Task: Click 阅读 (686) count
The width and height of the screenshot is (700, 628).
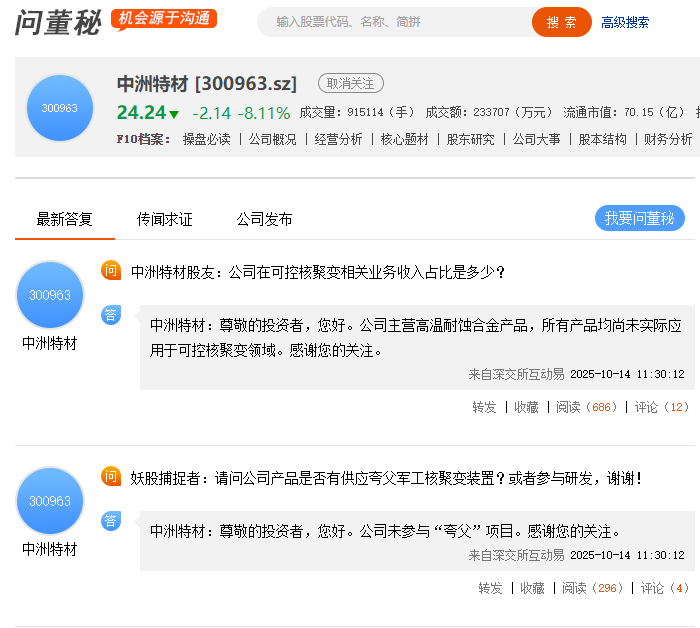Action: 587,407
